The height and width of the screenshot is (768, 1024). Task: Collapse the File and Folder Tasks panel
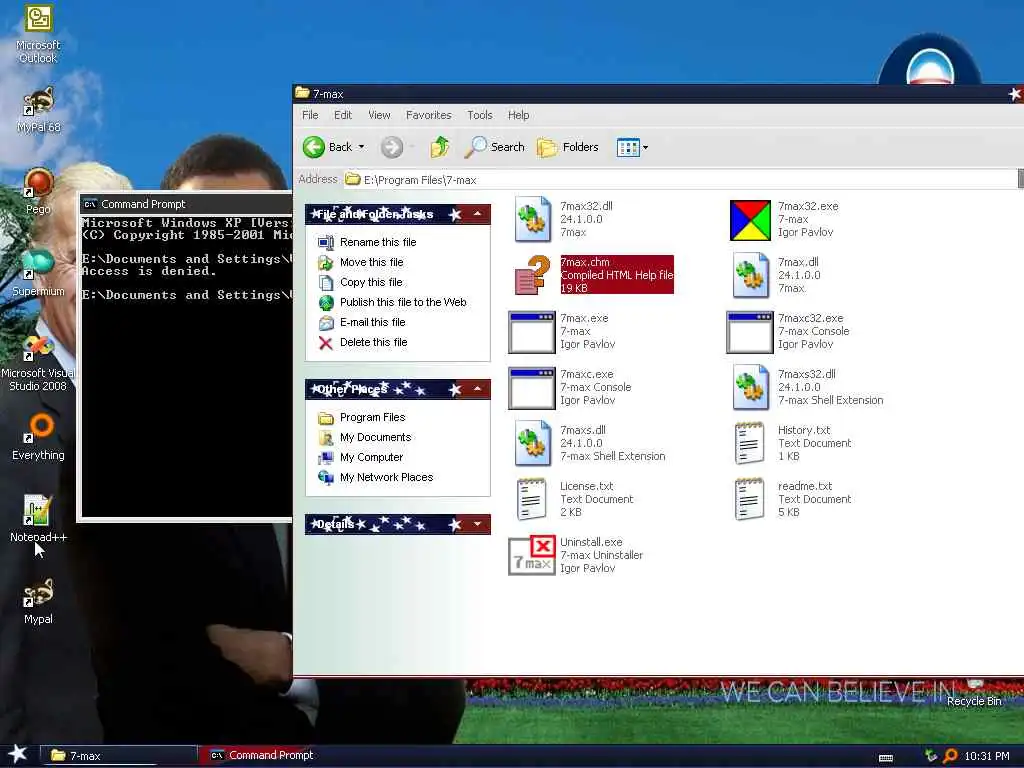pos(477,214)
